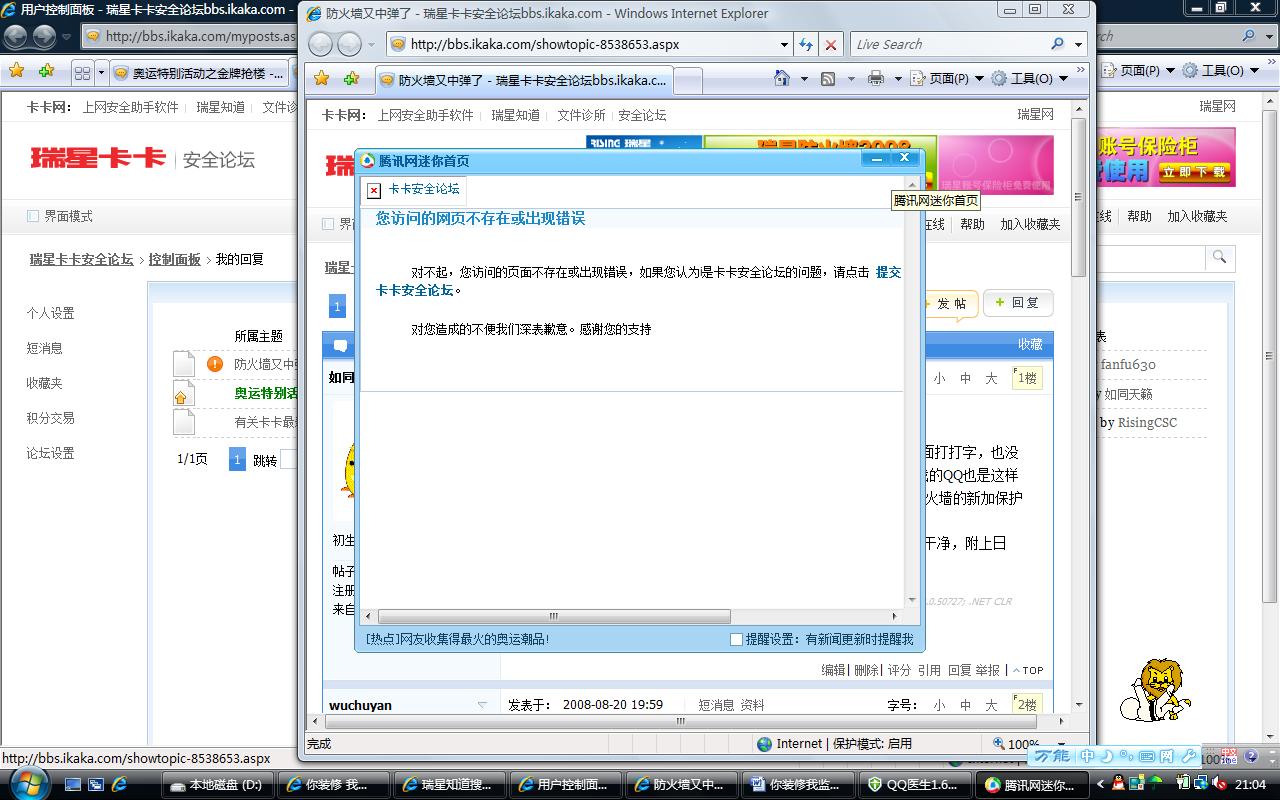Image resolution: width=1280 pixels, height=800 pixels.
Task: Minimize the 腾讯网迷你首页 popup
Action: (x=877, y=158)
